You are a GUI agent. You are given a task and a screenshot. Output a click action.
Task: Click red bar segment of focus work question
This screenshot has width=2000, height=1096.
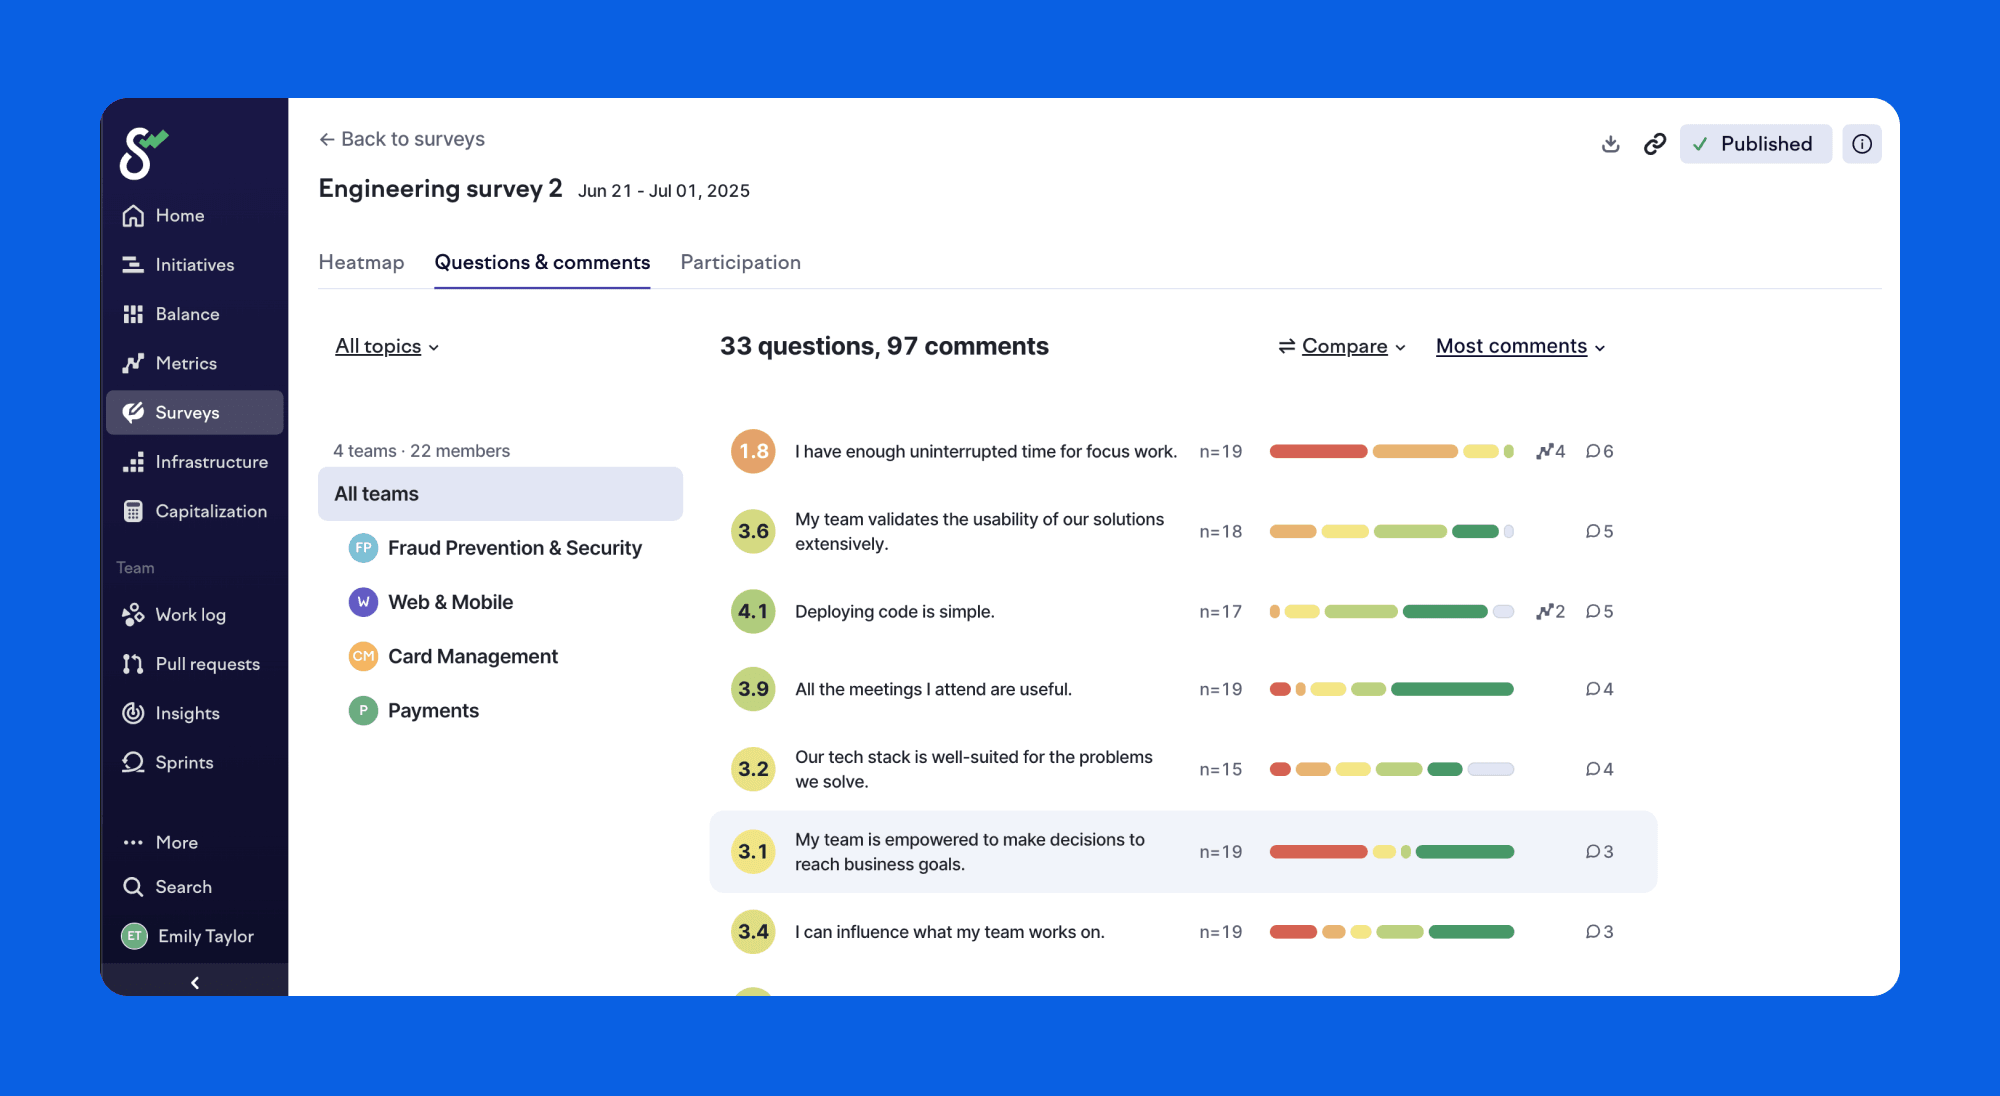[x=1318, y=451]
